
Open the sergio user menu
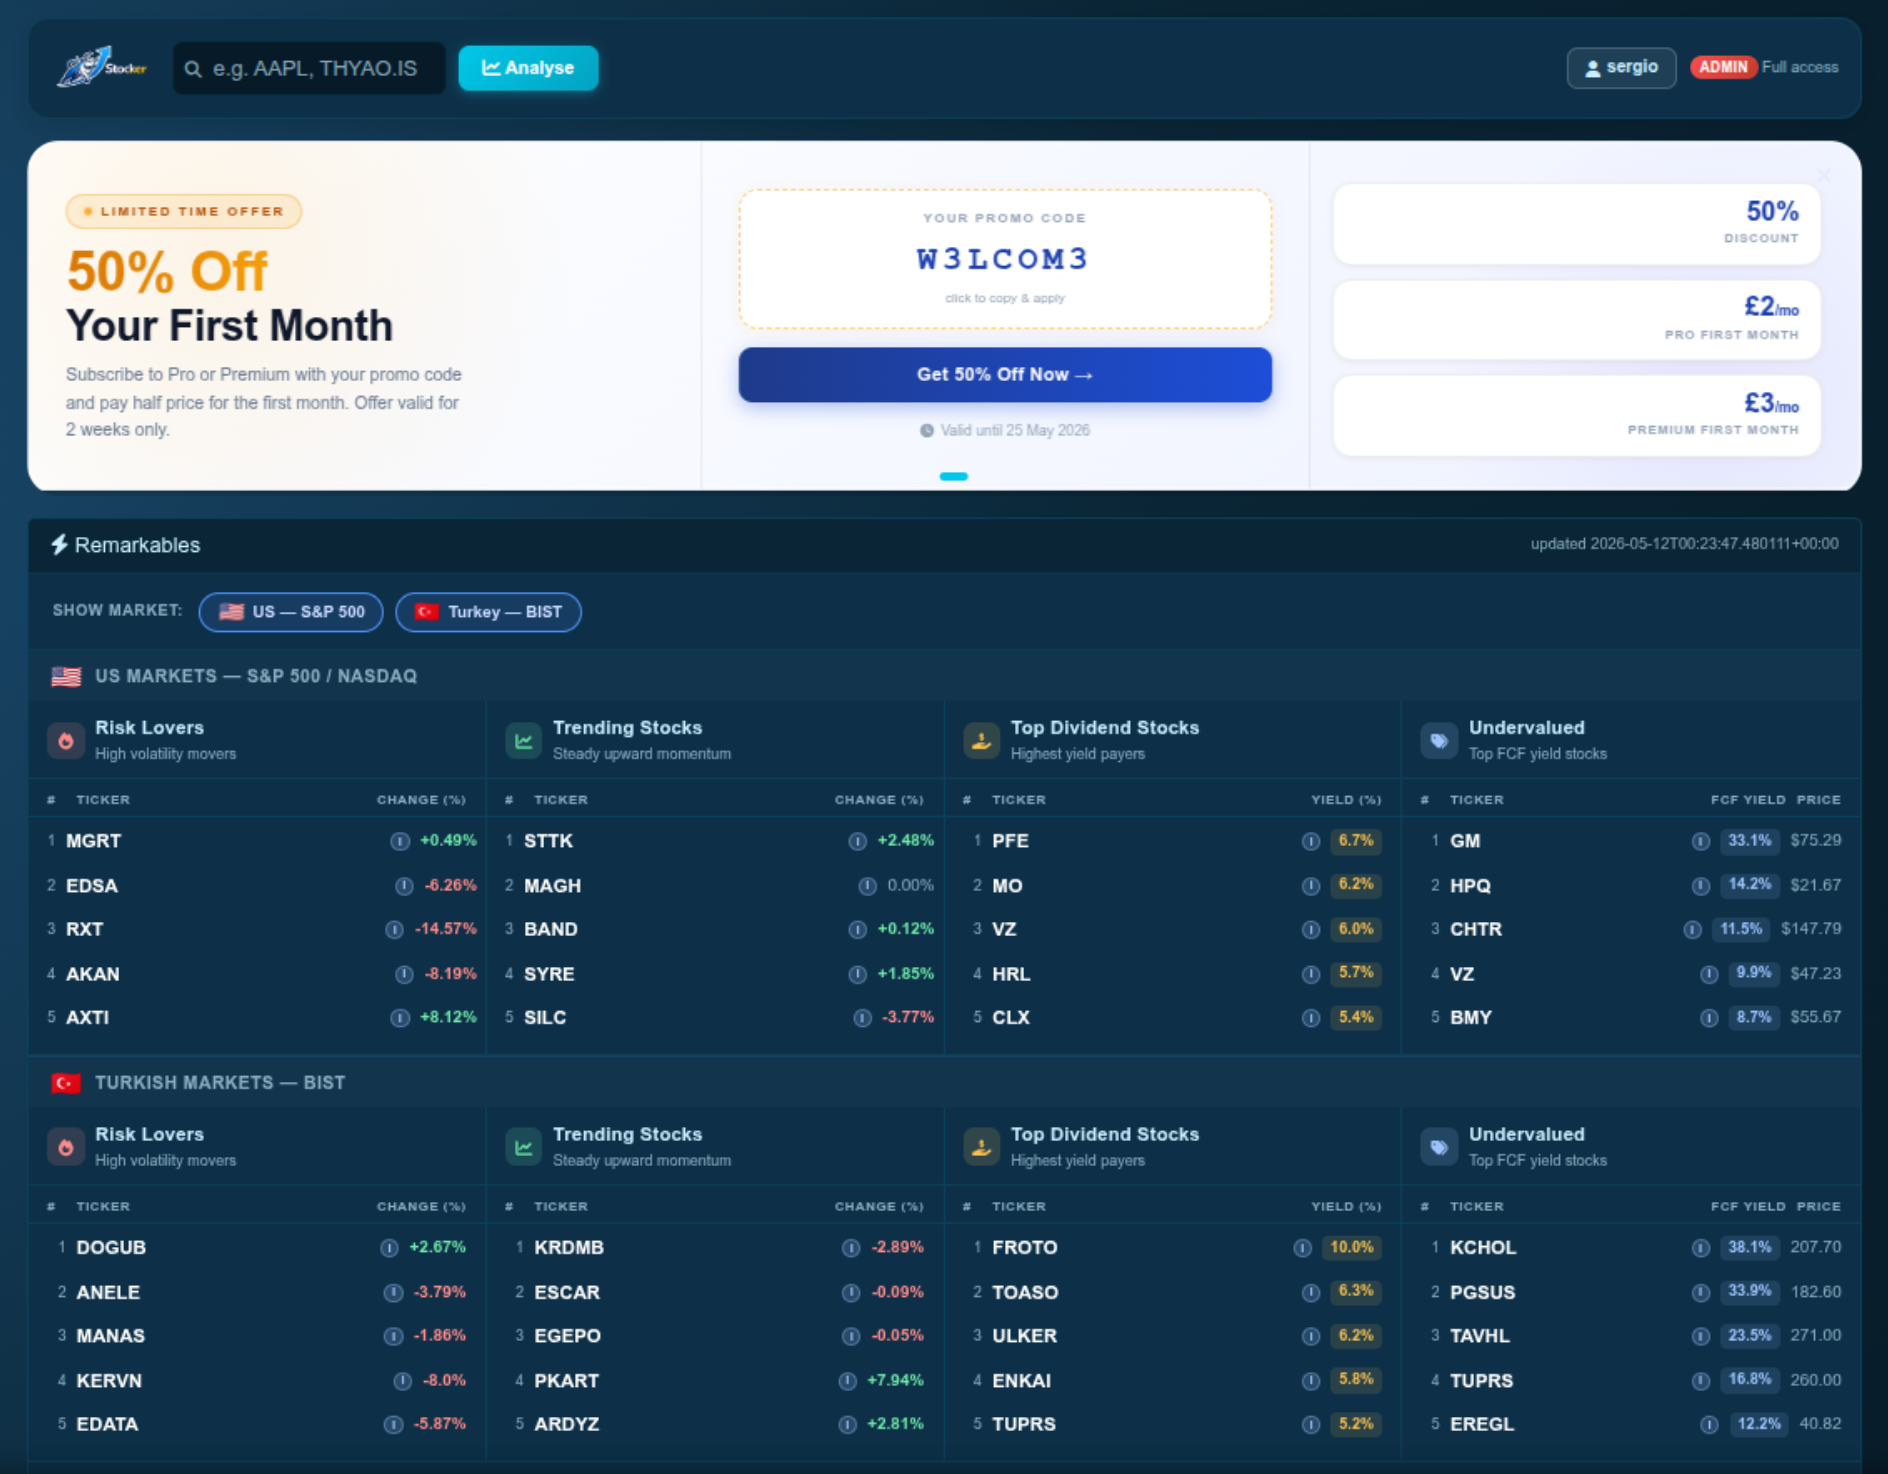click(x=1621, y=68)
